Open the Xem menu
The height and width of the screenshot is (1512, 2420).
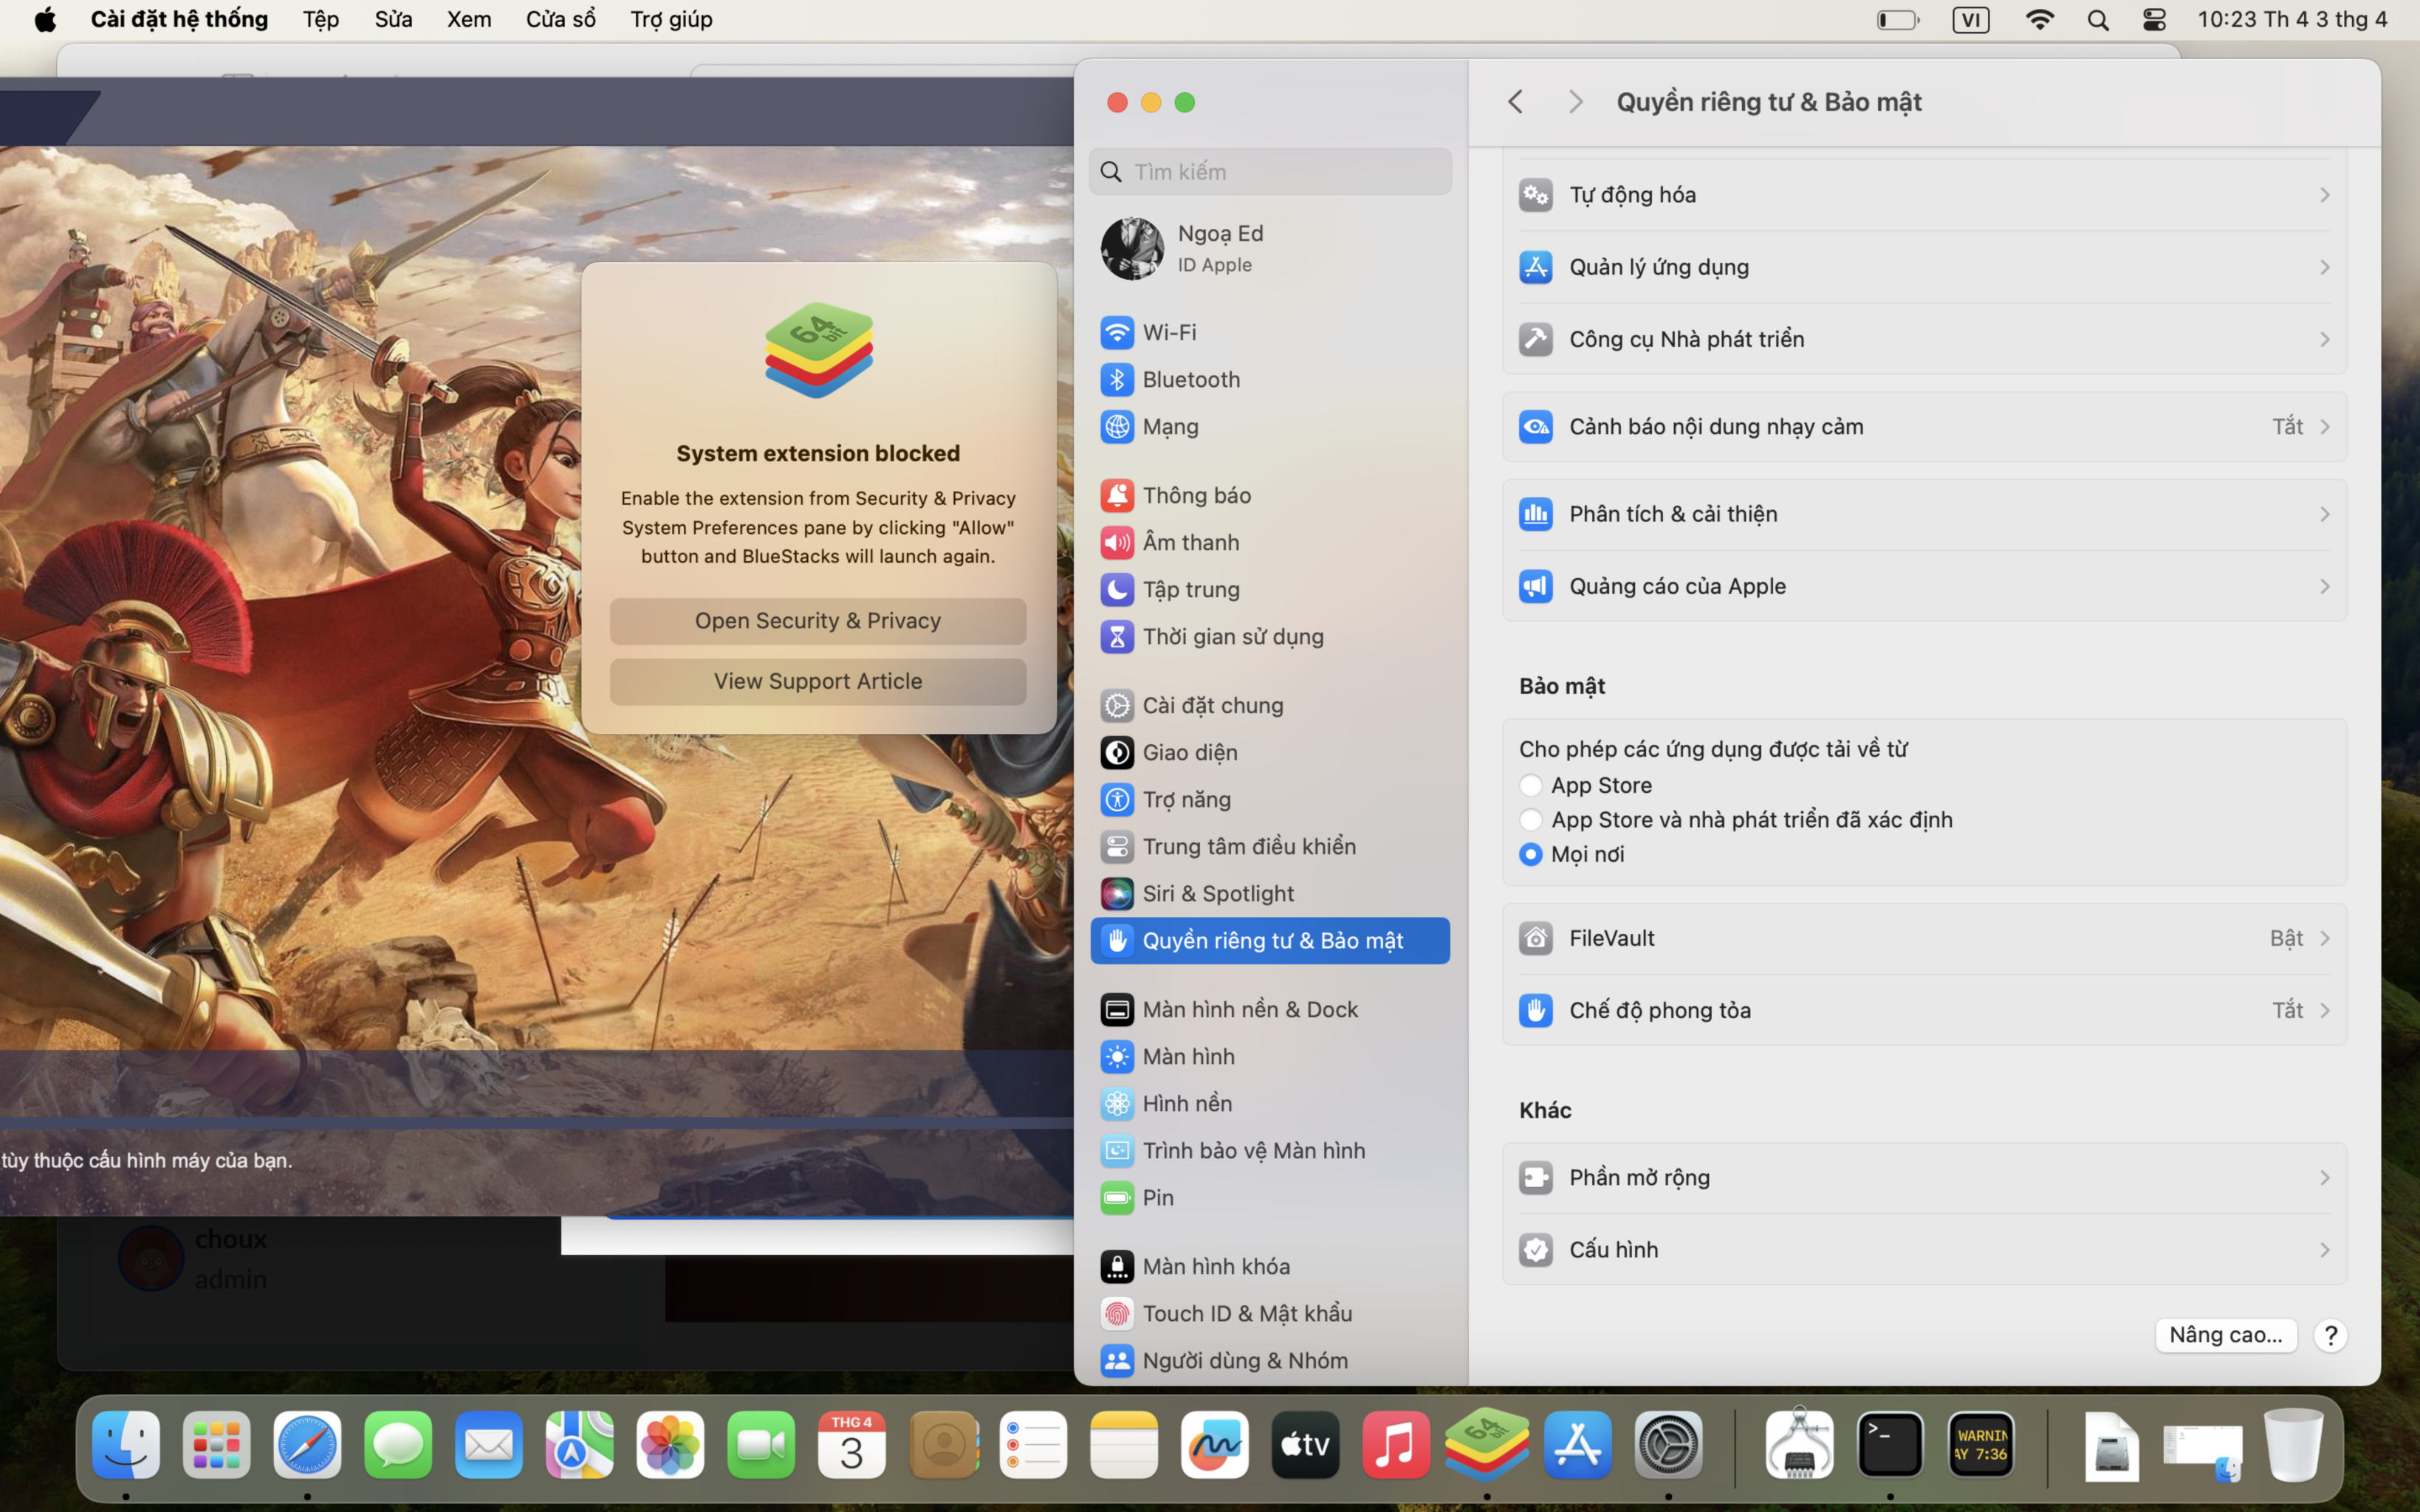point(469,19)
